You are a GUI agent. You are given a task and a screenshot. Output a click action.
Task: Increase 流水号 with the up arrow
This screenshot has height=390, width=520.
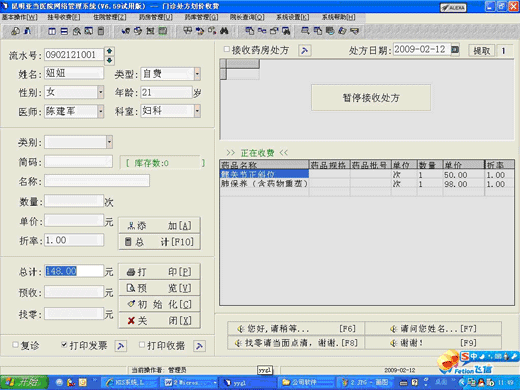point(109,51)
